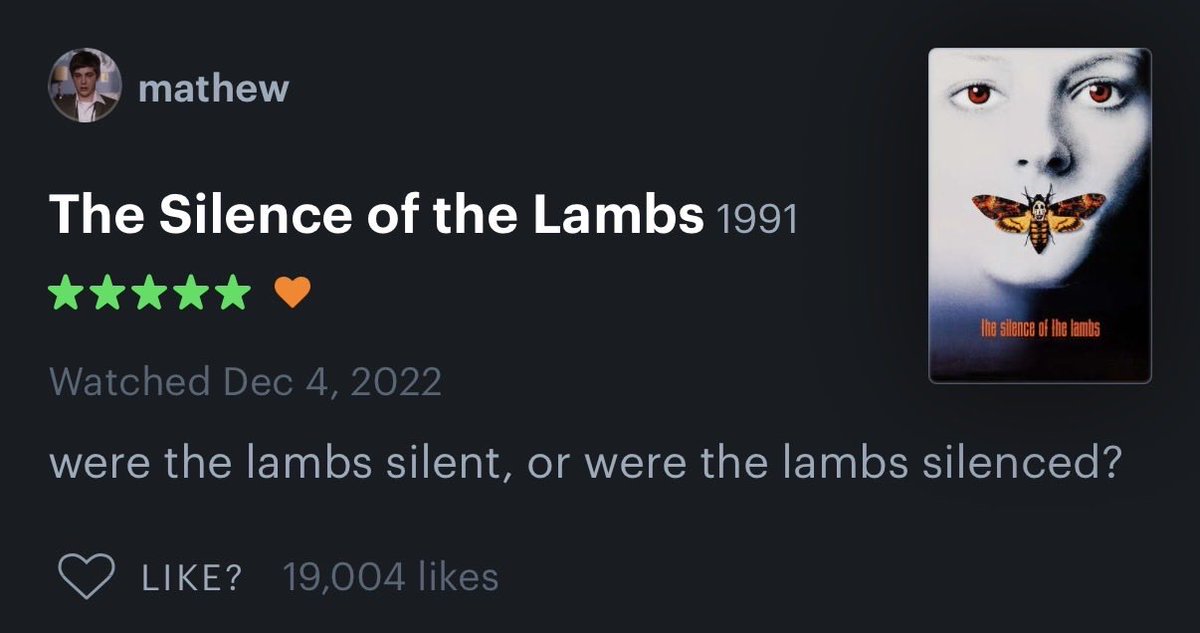The image size is (1200, 633).
Task: Open mathew's profile avatar picture
Action: click(84, 87)
